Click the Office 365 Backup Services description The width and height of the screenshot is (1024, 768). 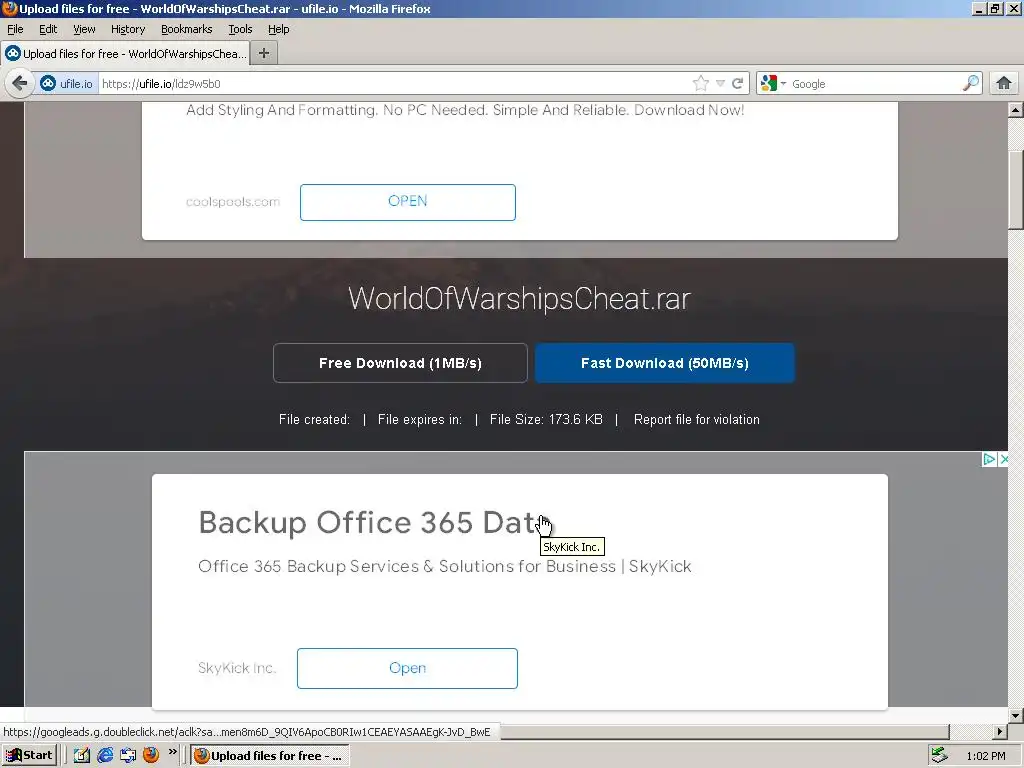tap(445, 566)
